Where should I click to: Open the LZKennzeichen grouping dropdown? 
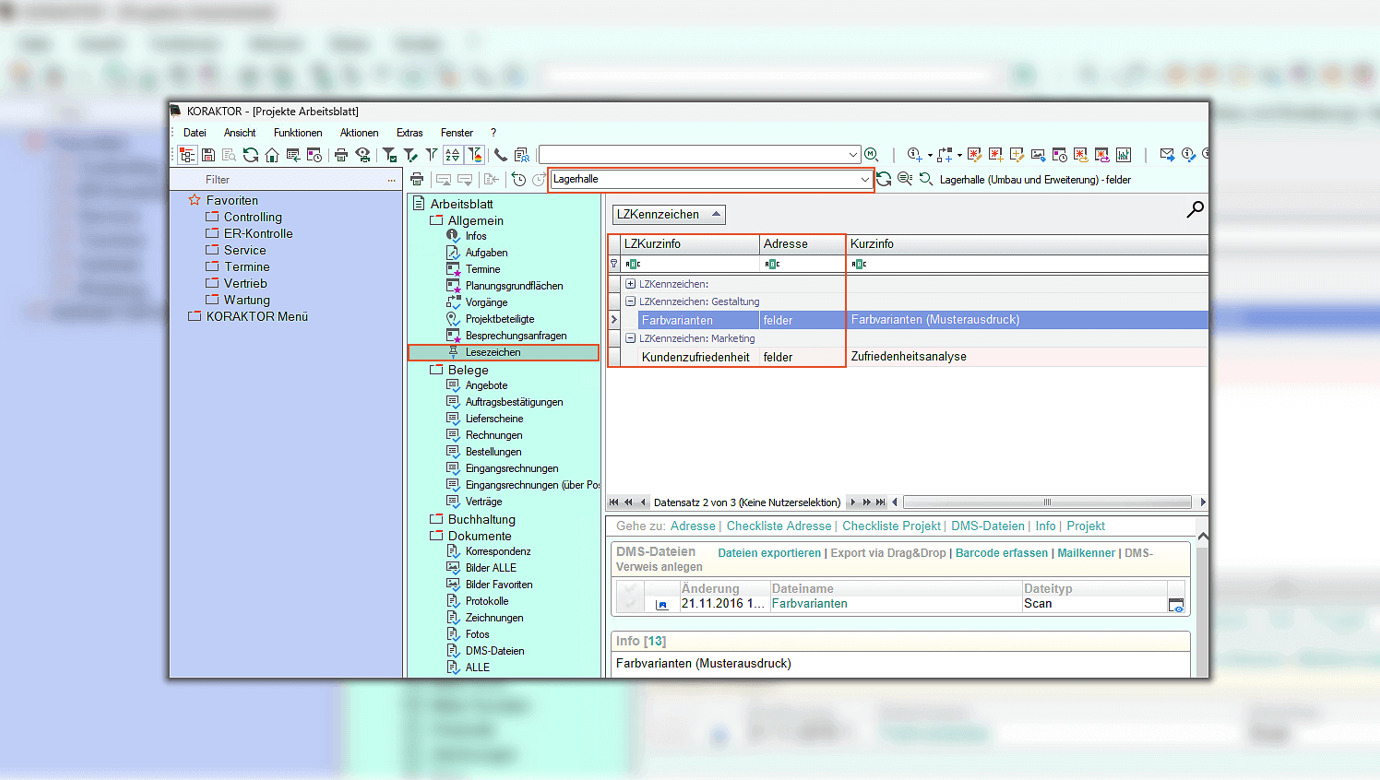[668, 214]
